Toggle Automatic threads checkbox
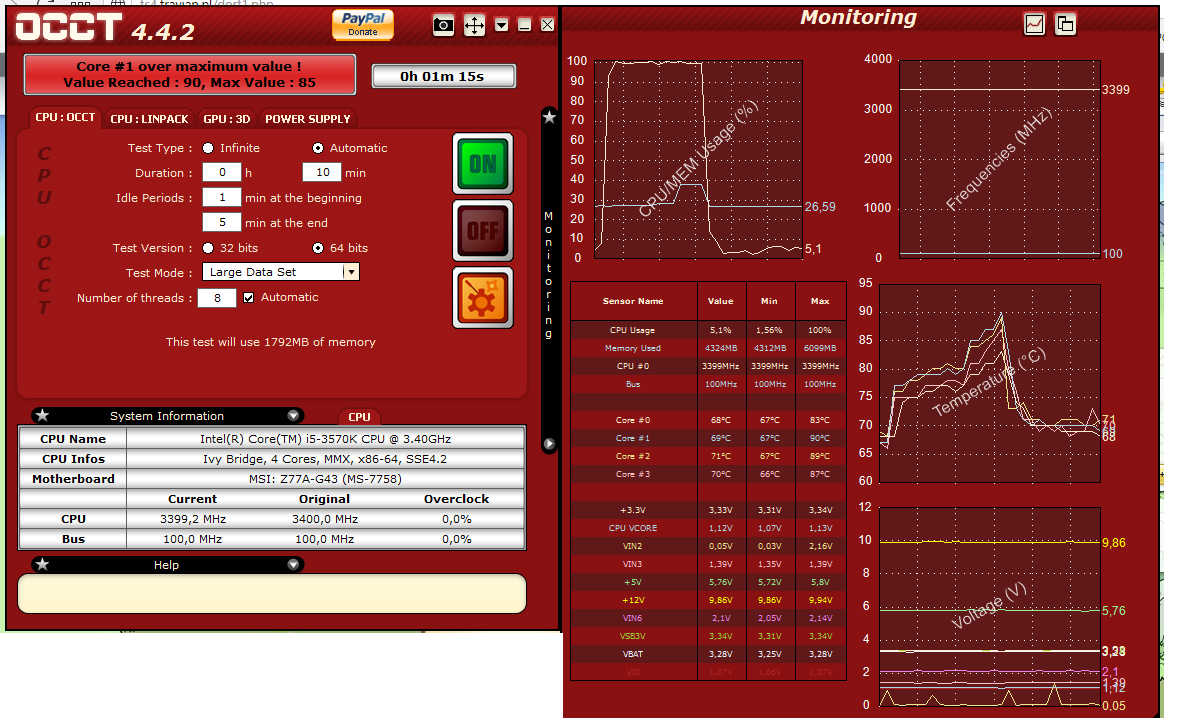The image size is (1179, 719). [248, 298]
